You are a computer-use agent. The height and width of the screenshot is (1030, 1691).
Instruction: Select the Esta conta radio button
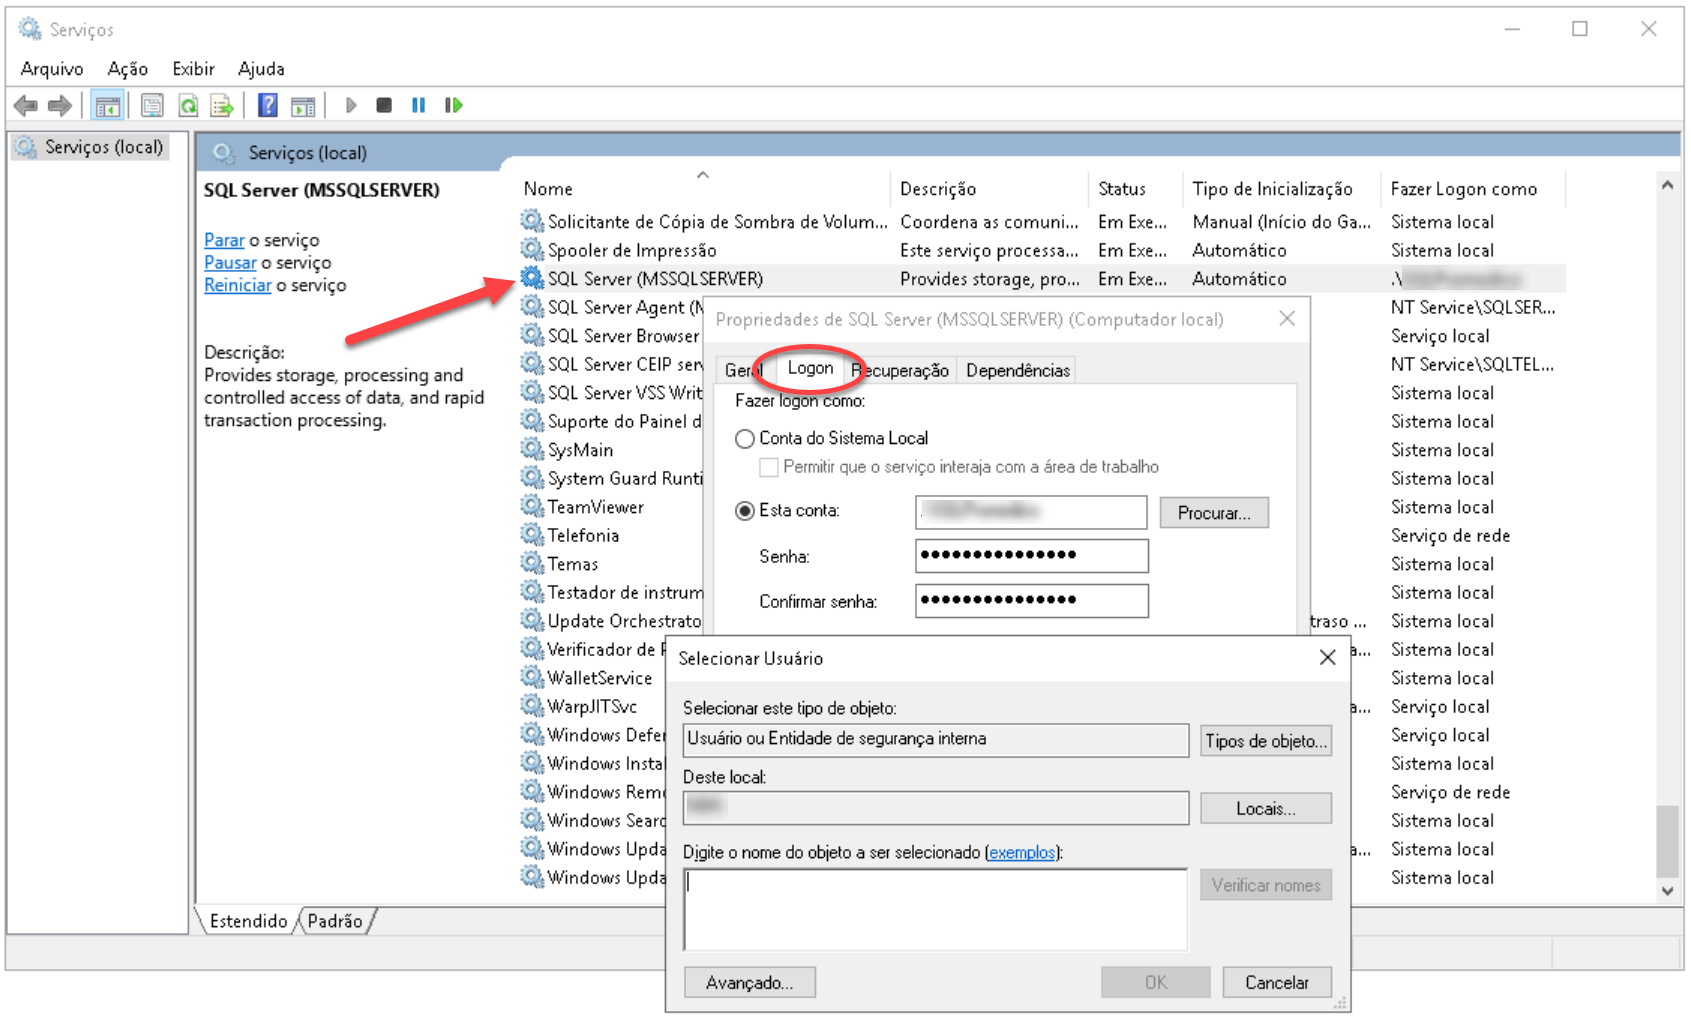click(x=745, y=511)
